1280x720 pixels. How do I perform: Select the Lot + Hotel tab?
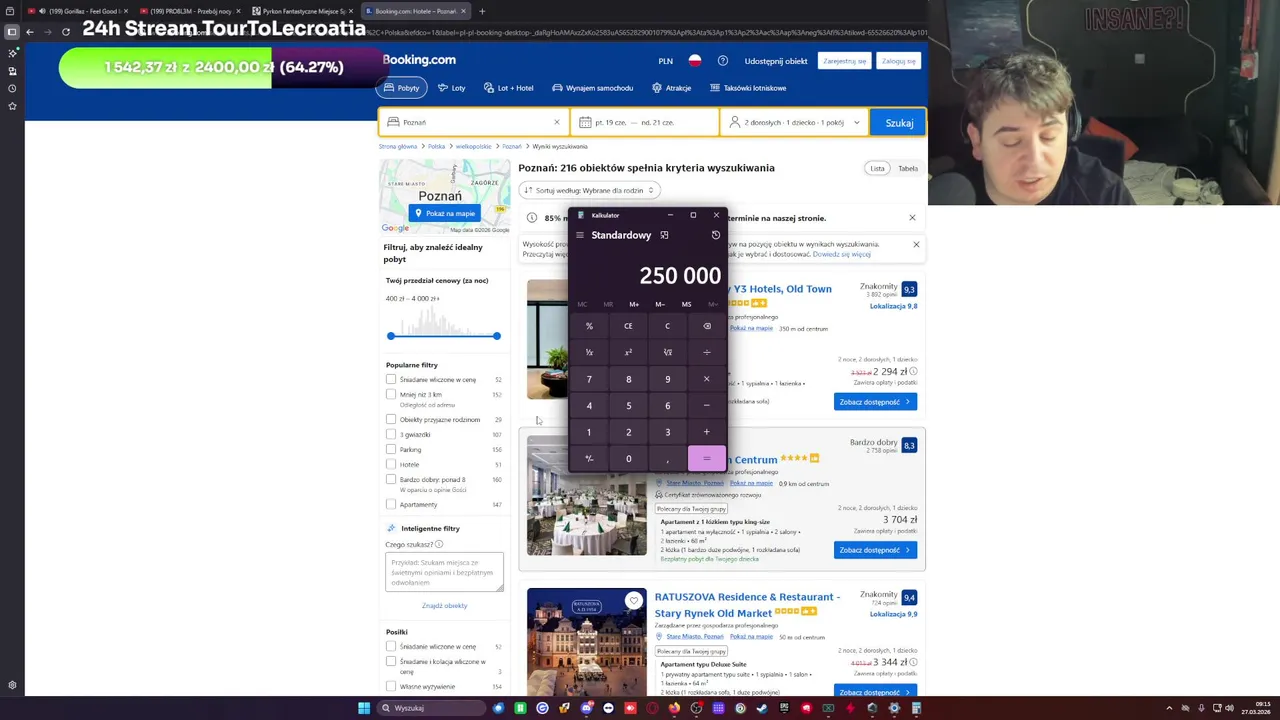tap(509, 88)
